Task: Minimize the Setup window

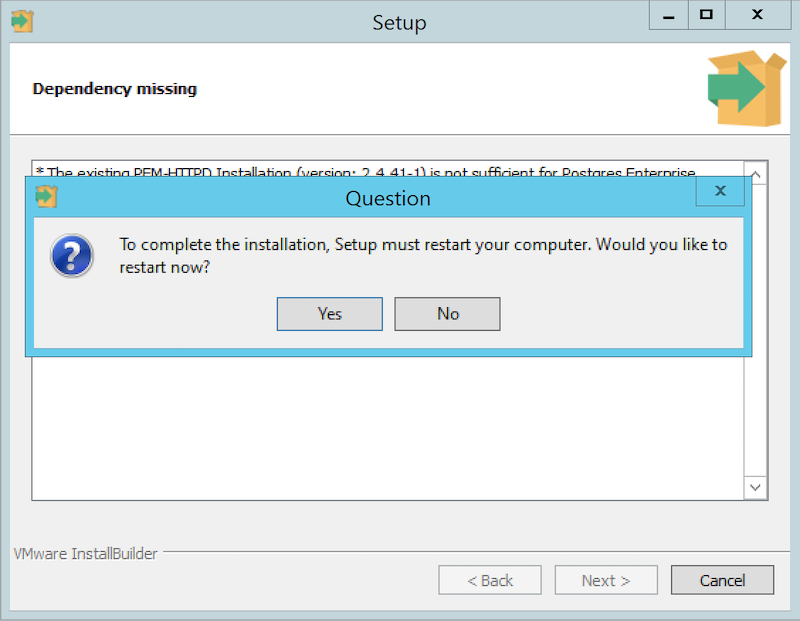Action: 668,15
